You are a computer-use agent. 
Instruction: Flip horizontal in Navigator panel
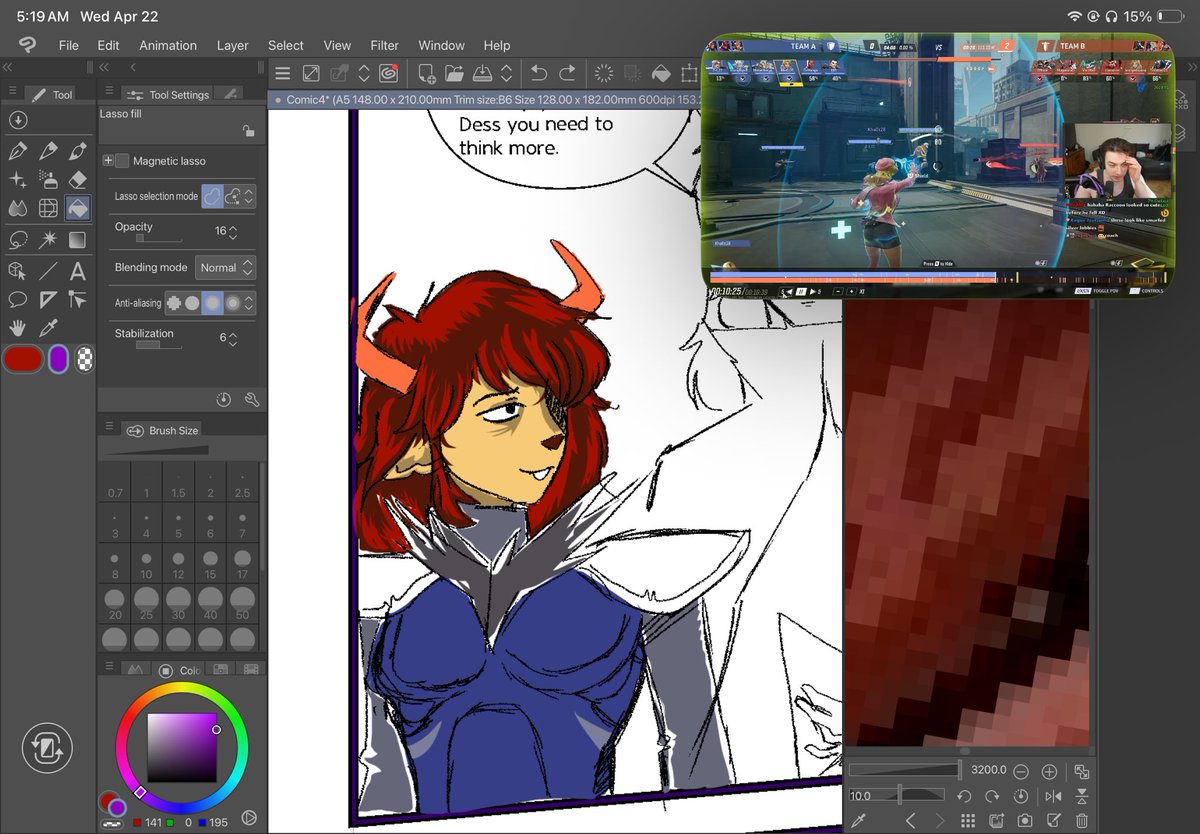click(1052, 797)
